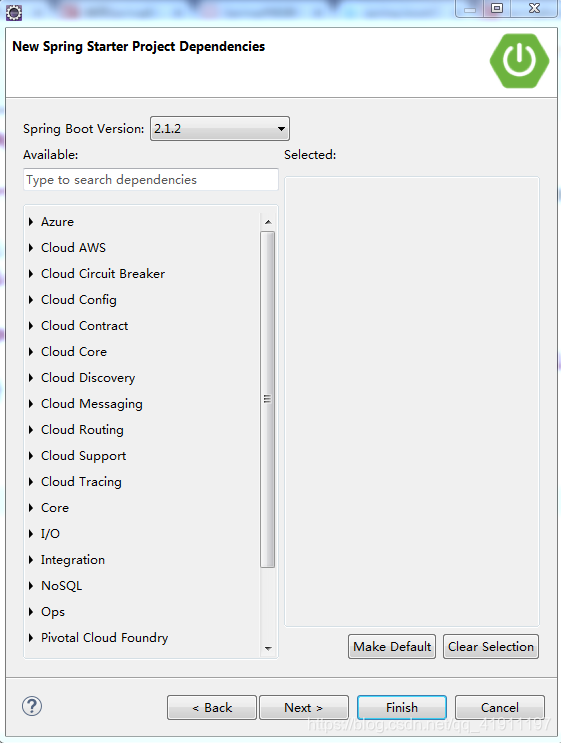This screenshot has height=743, width=561.
Task: Expand the Cloud Discovery category arrow
Action: point(31,378)
